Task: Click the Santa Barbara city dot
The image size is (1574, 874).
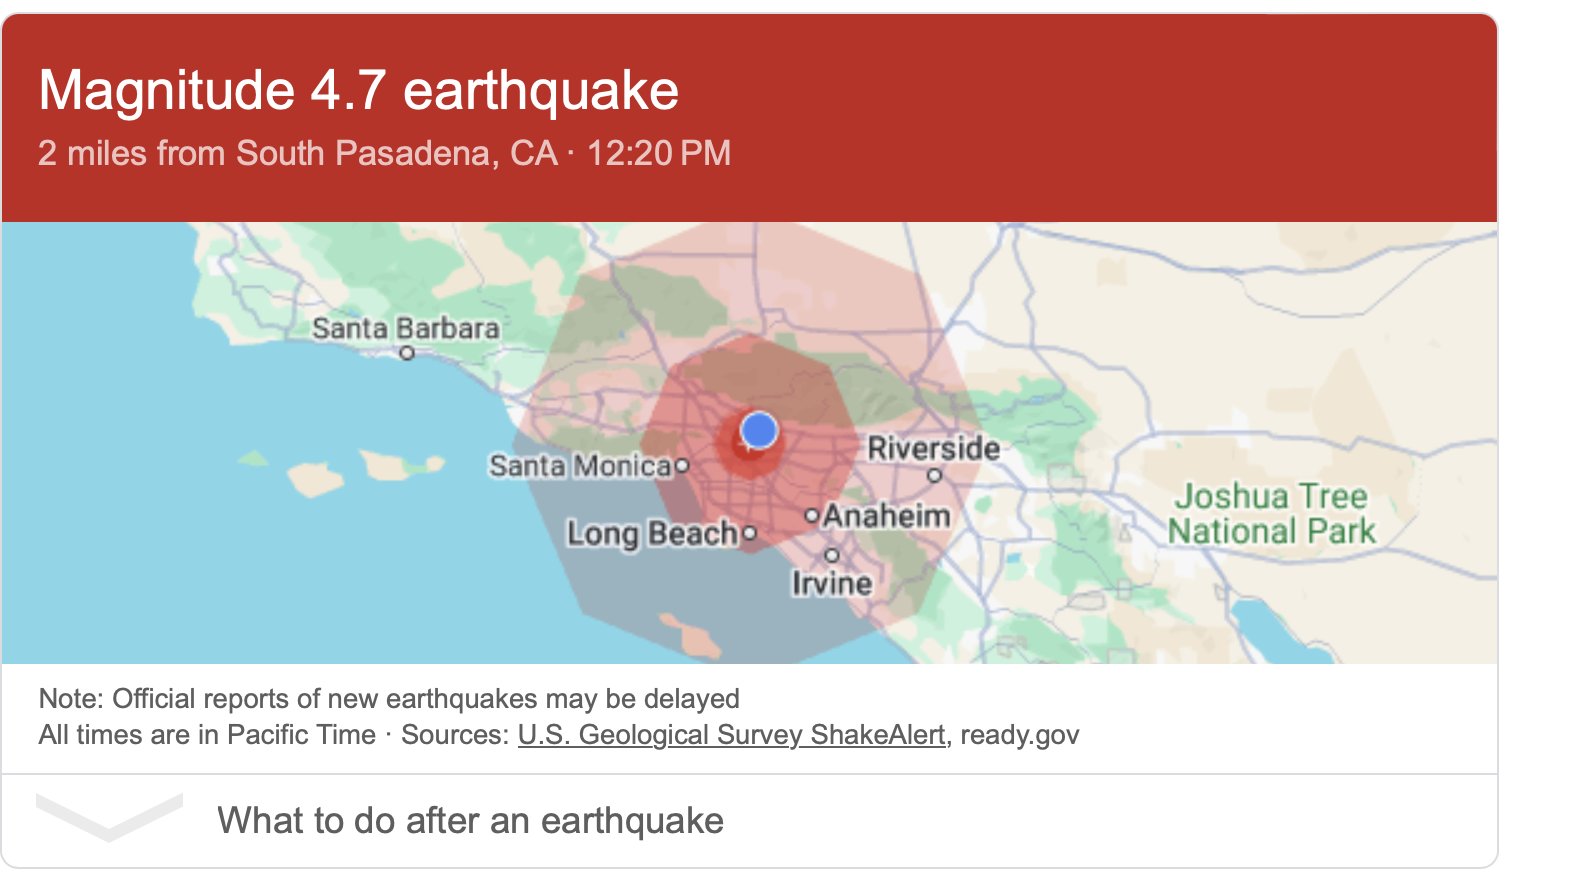Action: (407, 353)
